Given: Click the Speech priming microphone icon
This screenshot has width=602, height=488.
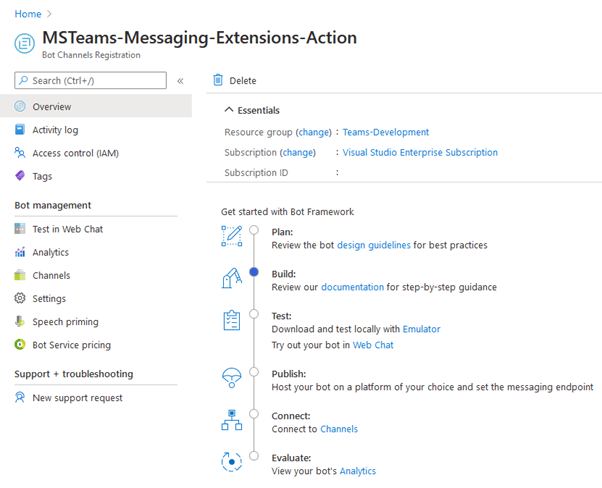Looking at the screenshot, I should [21, 322].
